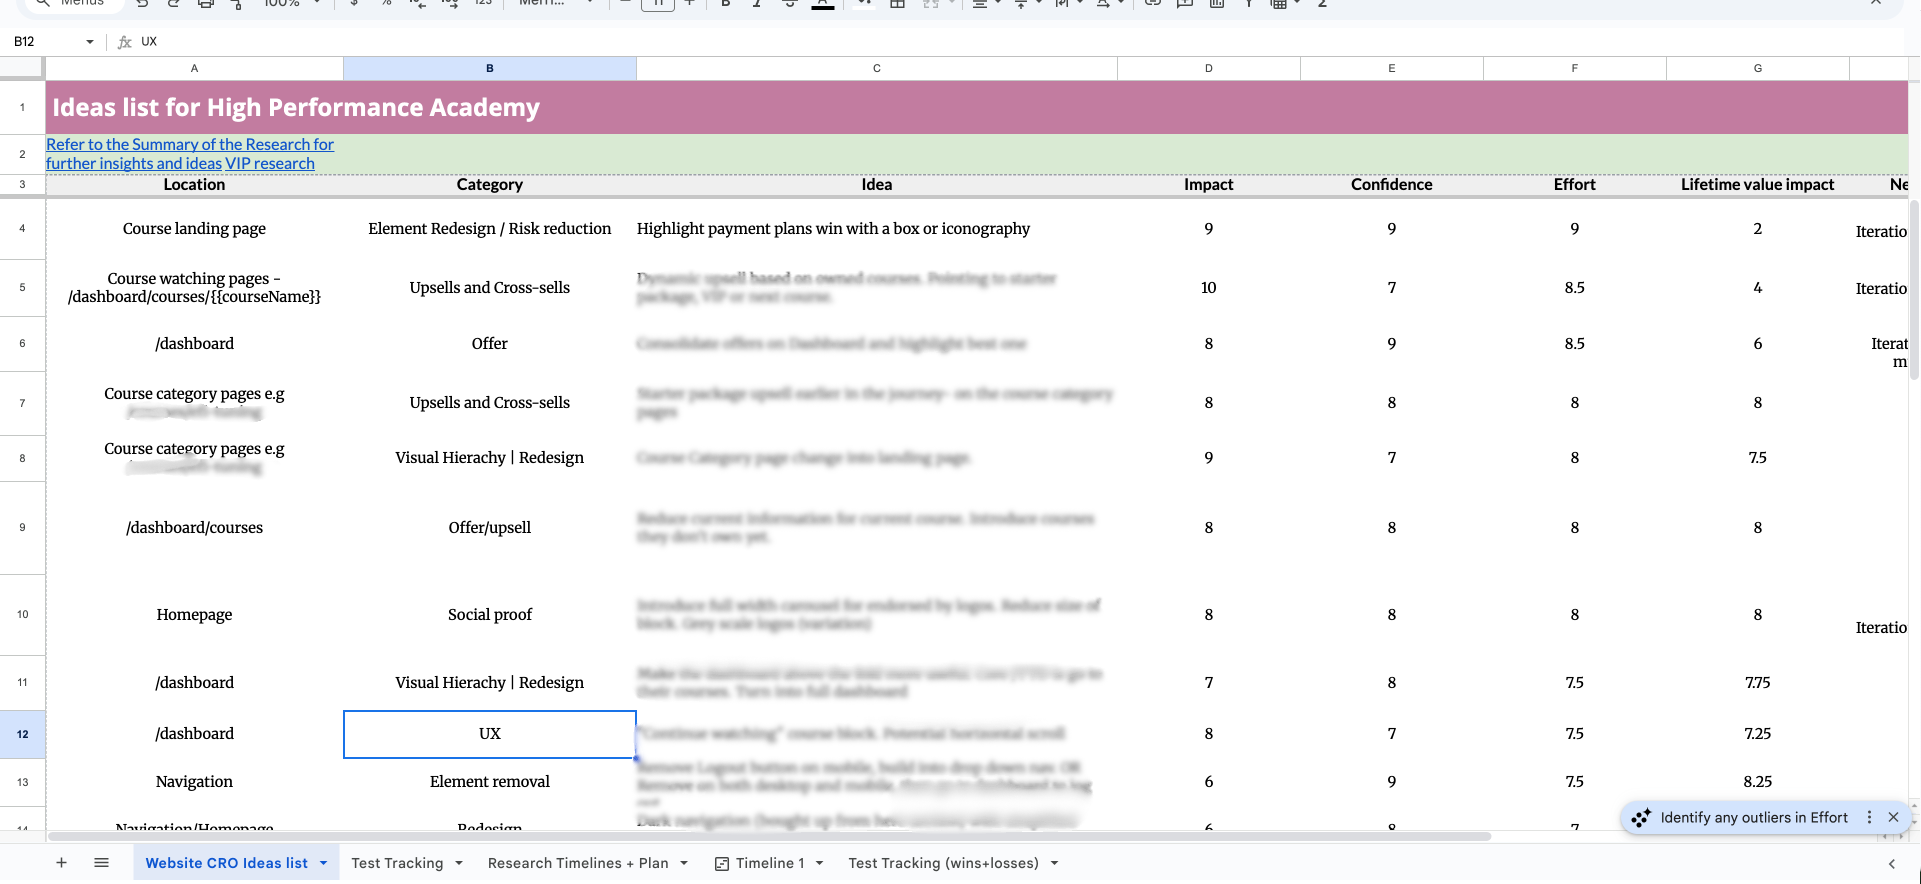The width and height of the screenshot is (1921, 884).
Task: Click the Location header cell
Action: pyautogui.click(x=194, y=184)
